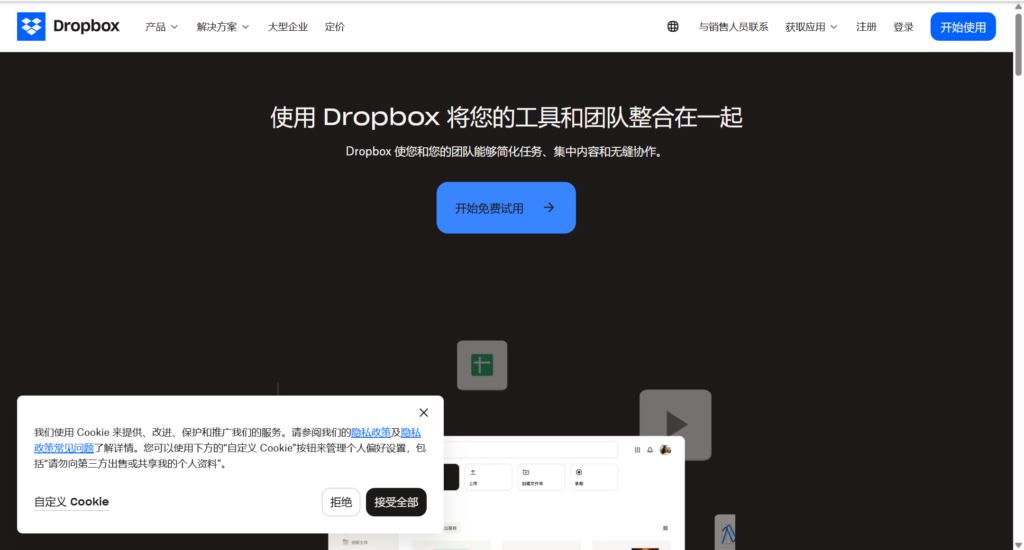Click the Dropbox box logo icon
The height and width of the screenshot is (550, 1024).
tap(31, 27)
